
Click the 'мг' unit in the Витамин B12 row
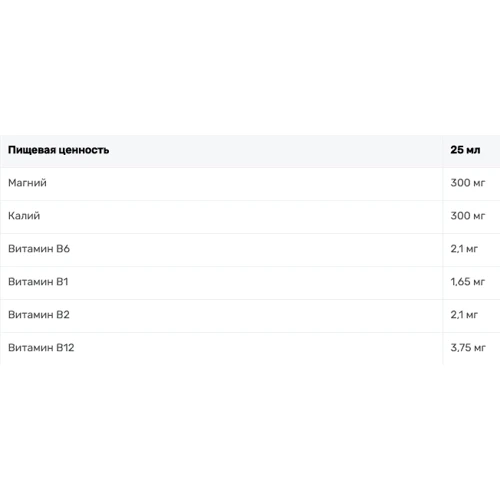(x=480, y=349)
